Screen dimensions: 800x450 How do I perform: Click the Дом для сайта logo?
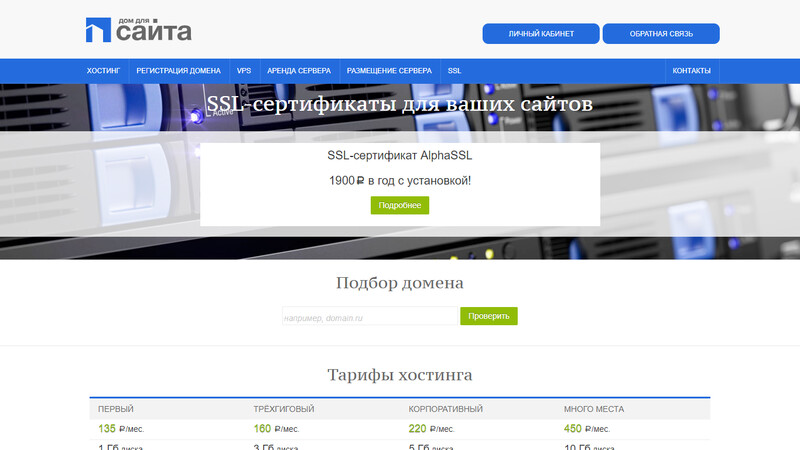pos(139,30)
